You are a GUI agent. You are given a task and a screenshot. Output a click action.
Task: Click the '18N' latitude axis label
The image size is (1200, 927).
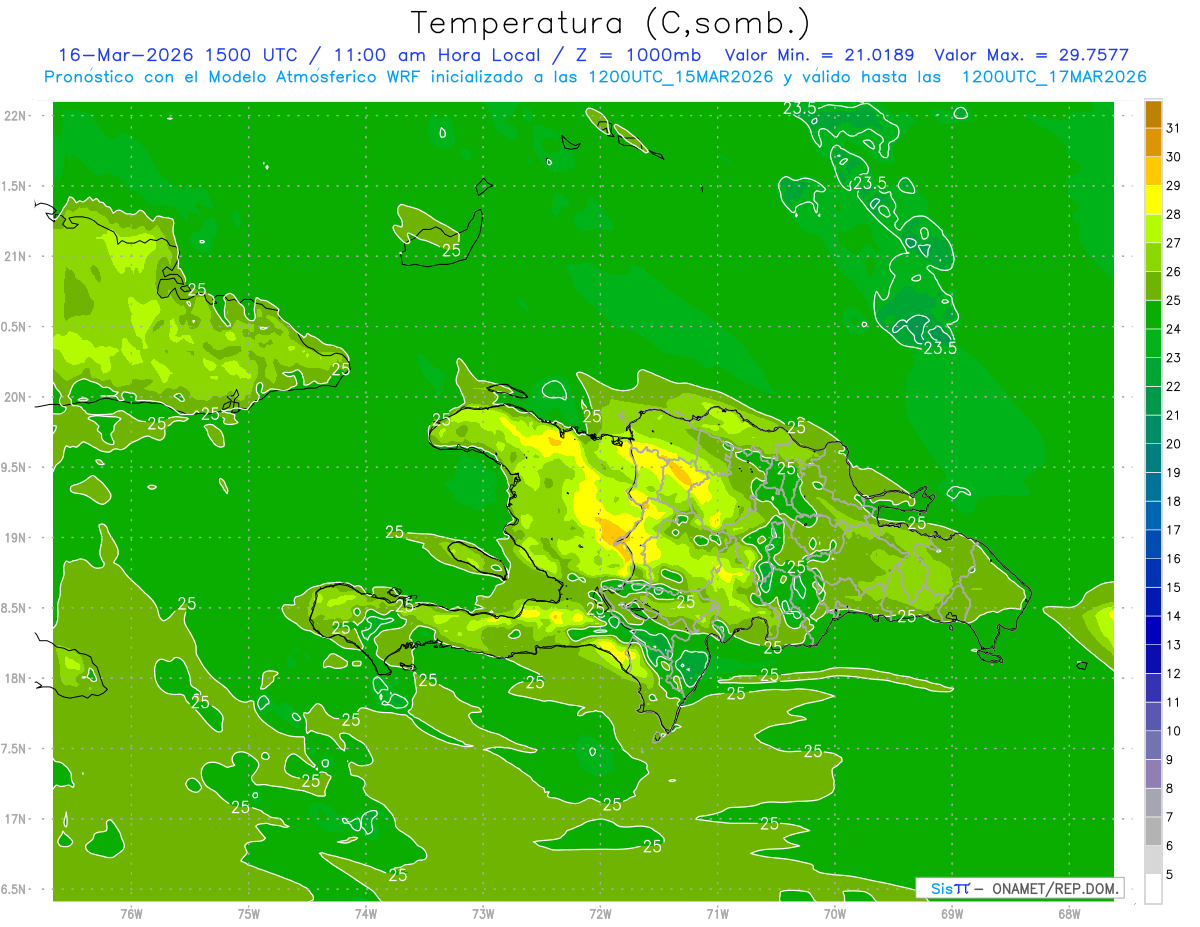[x=15, y=679]
